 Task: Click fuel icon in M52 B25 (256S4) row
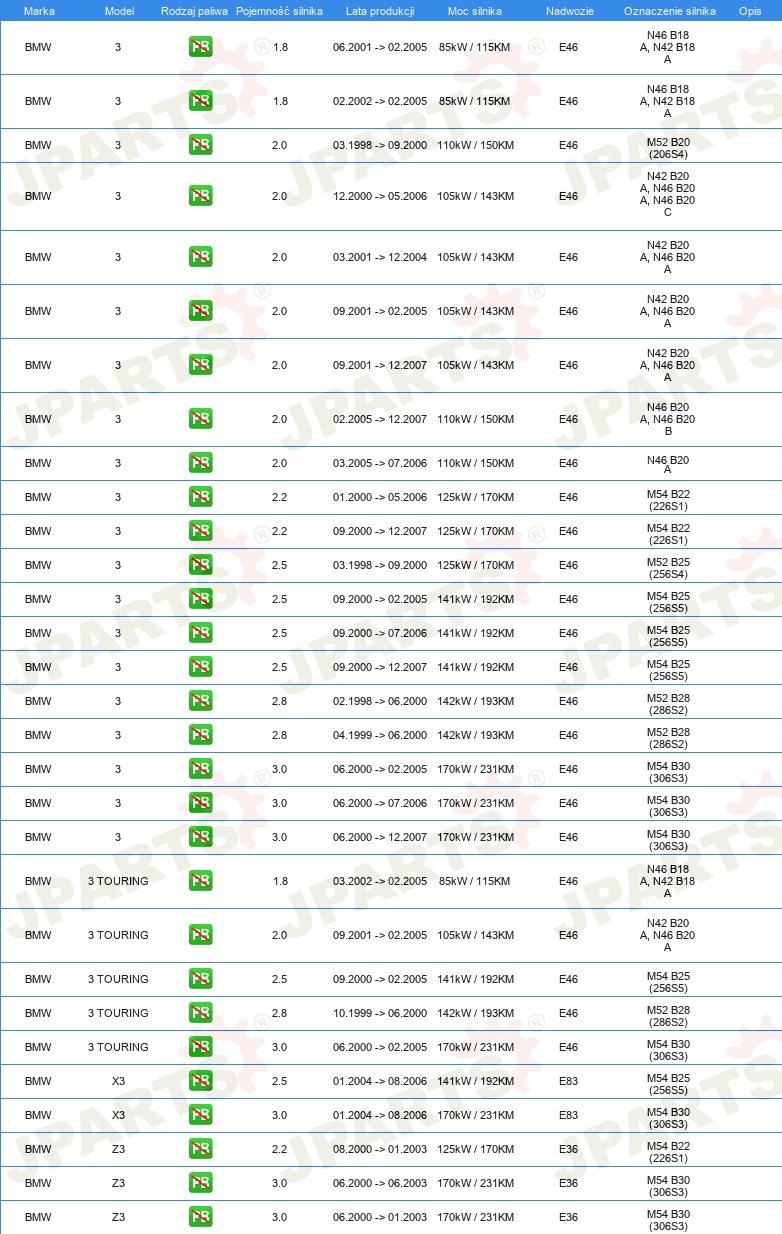click(x=201, y=565)
